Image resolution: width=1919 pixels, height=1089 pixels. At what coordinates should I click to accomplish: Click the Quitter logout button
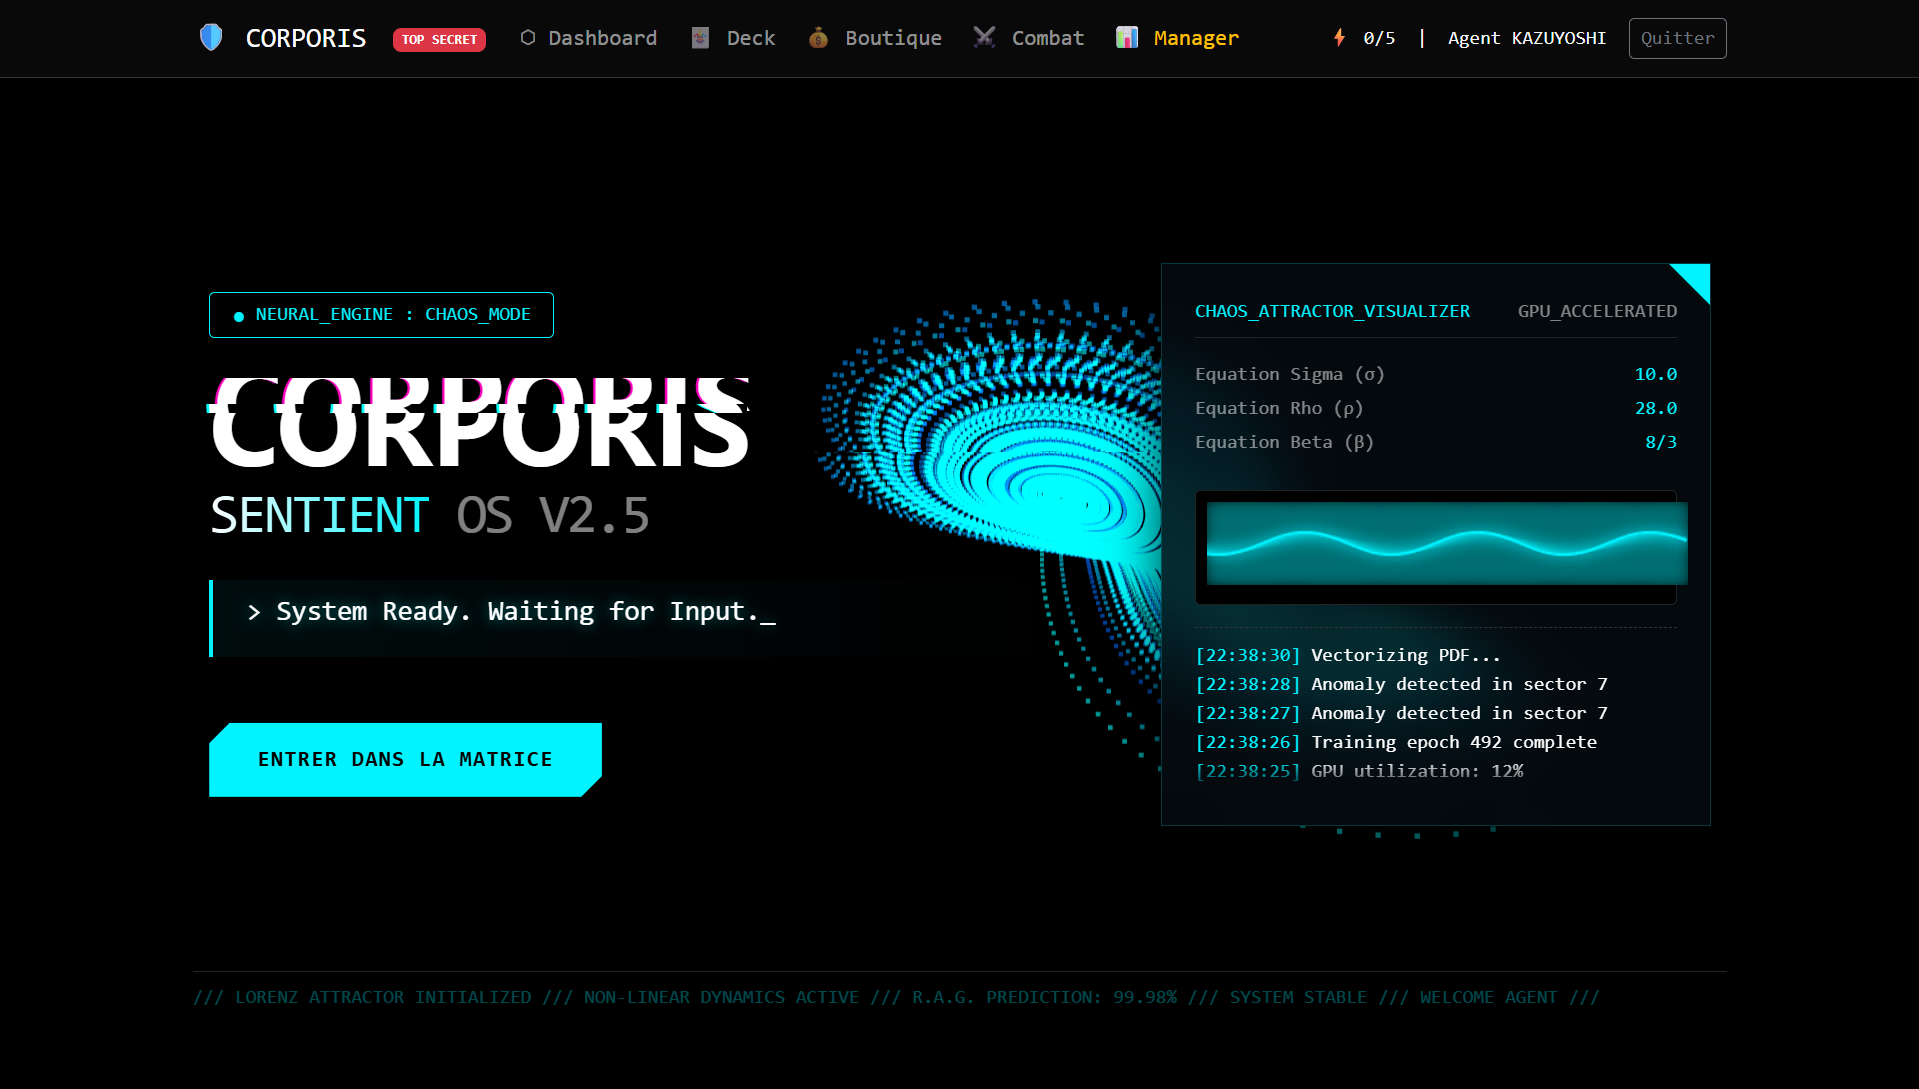pyautogui.click(x=1677, y=38)
